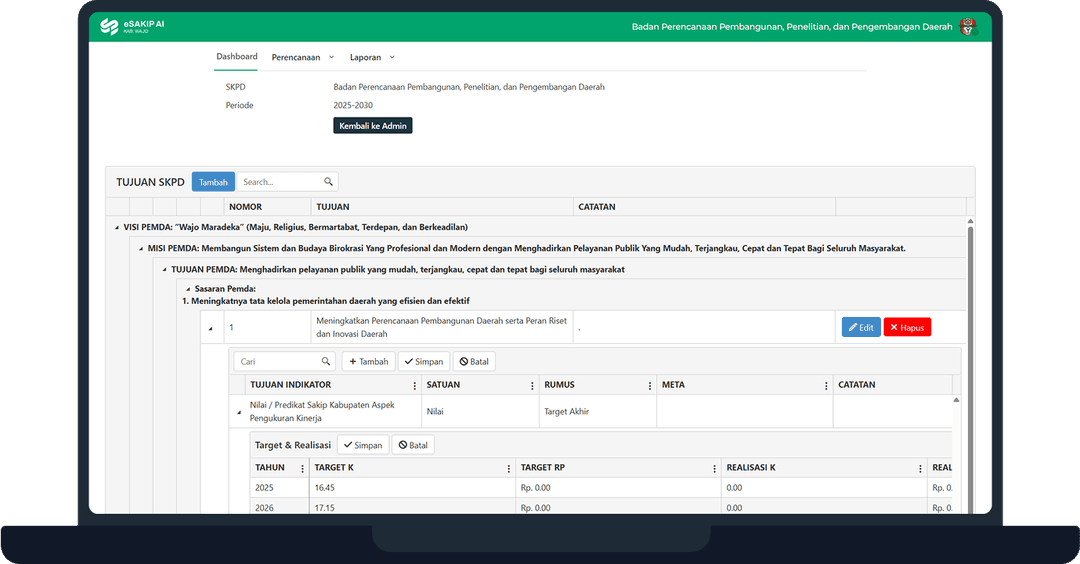
Task: Click the Search input in TUJUAN SKPD
Action: click(x=280, y=182)
